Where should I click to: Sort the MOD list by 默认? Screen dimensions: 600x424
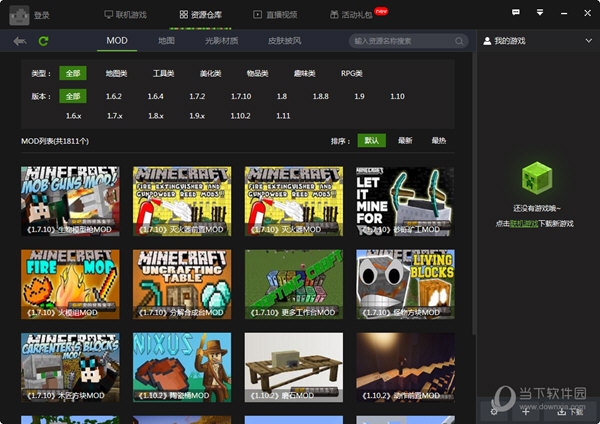(372, 140)
